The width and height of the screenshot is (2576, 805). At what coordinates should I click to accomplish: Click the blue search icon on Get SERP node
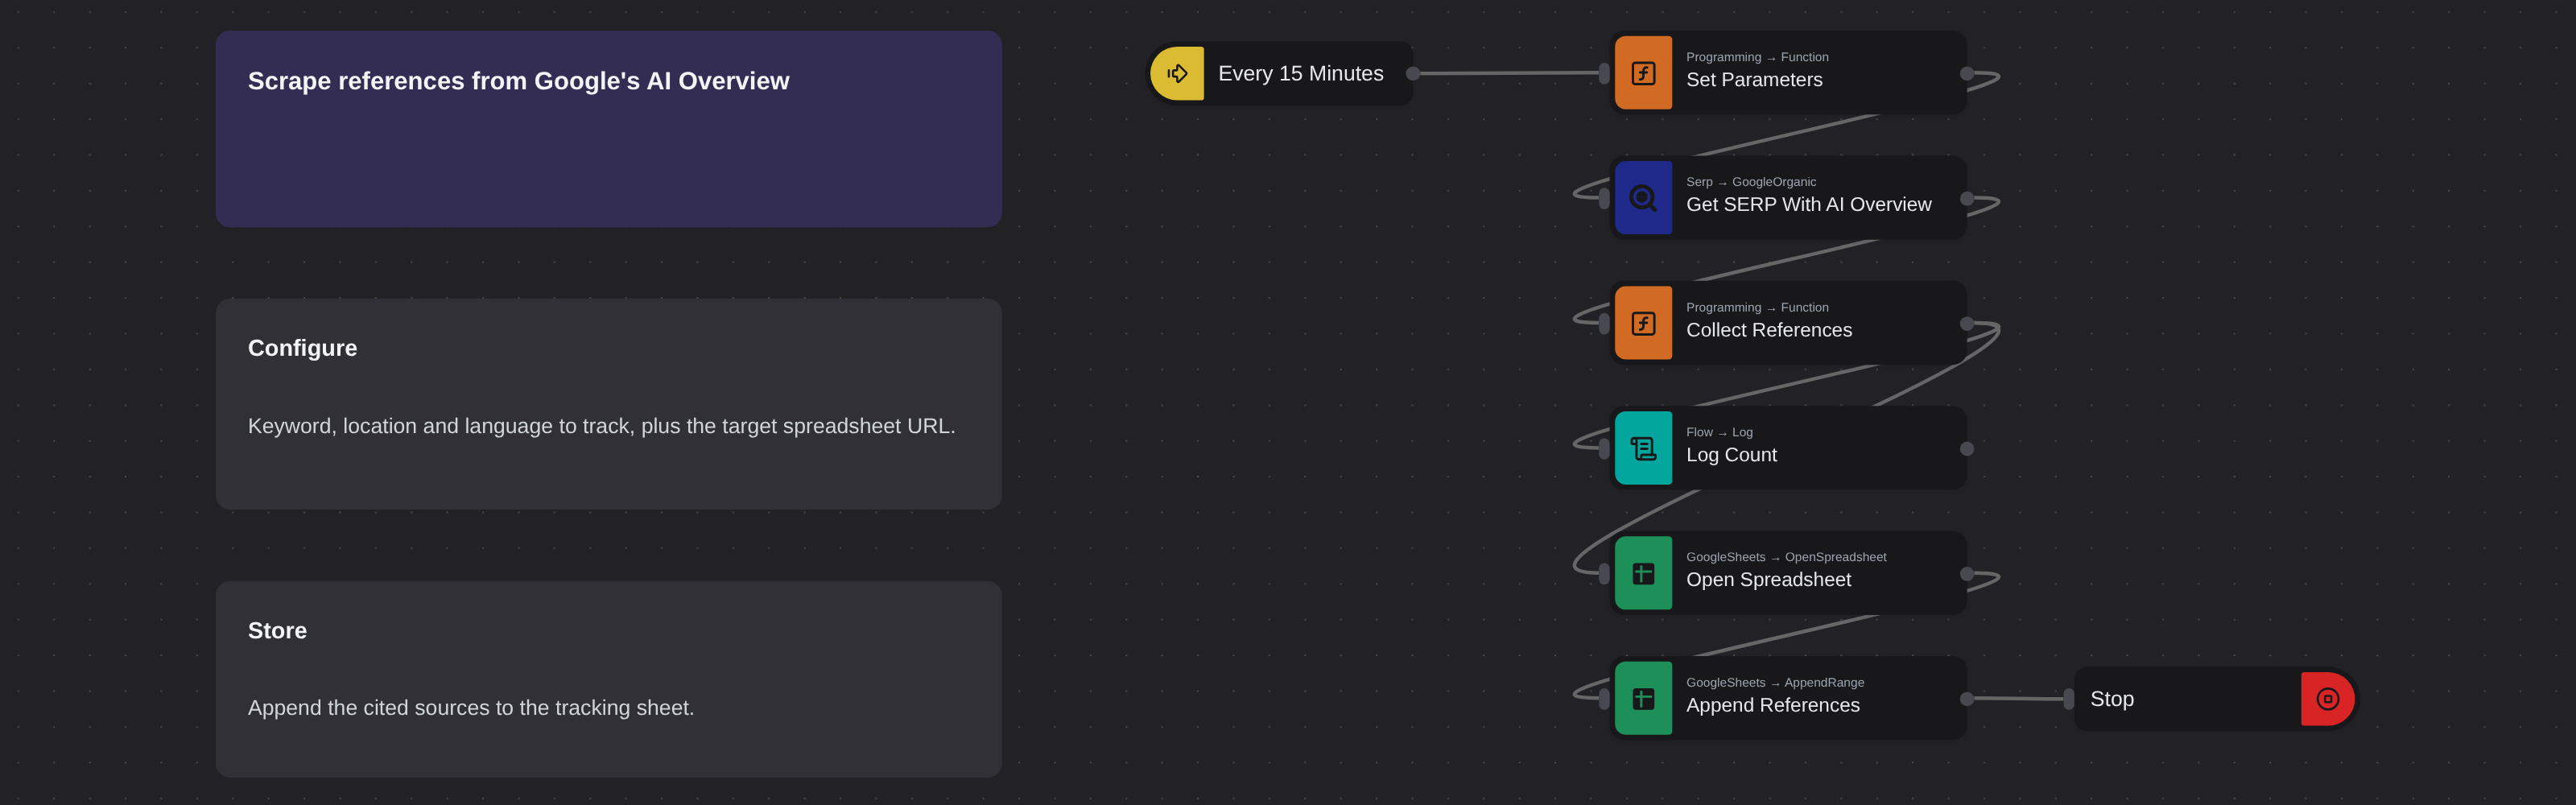tap(1643, 198)
